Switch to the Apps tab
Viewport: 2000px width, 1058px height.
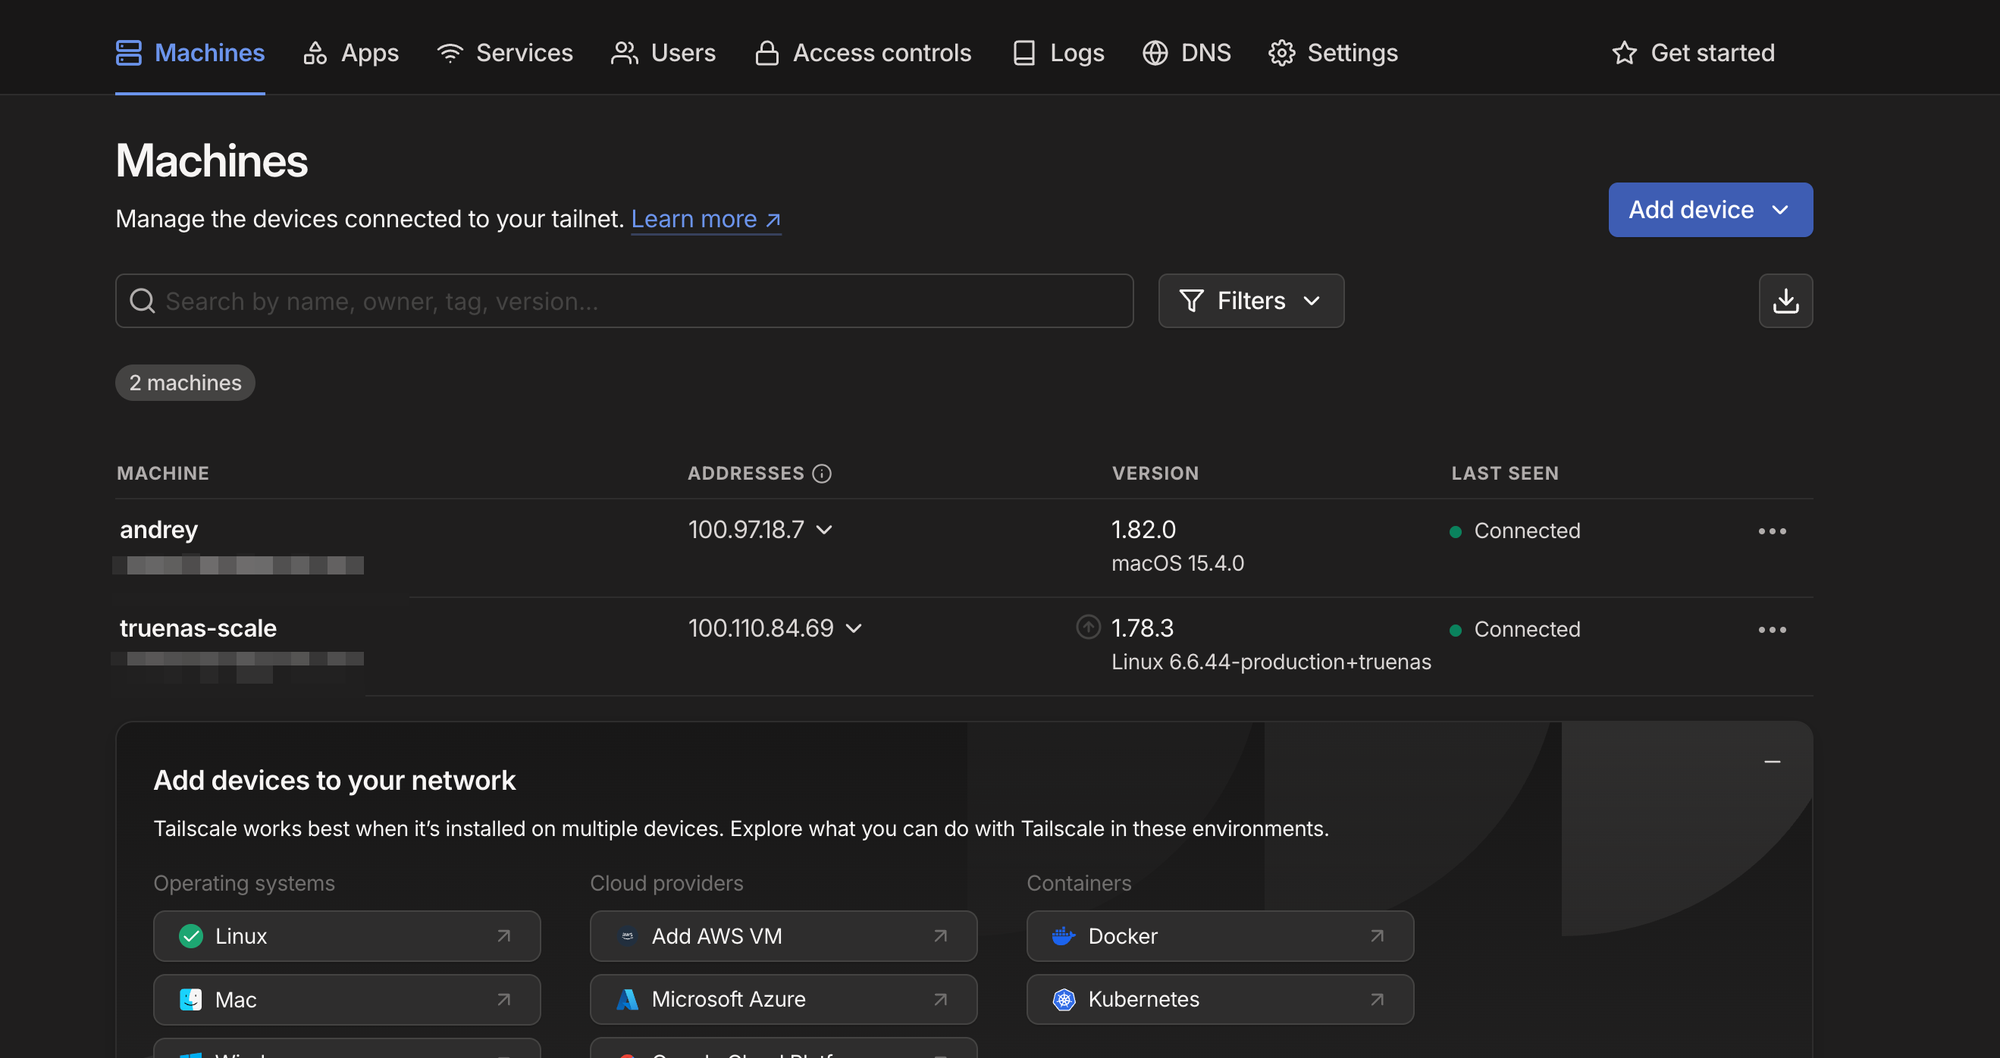350,53
